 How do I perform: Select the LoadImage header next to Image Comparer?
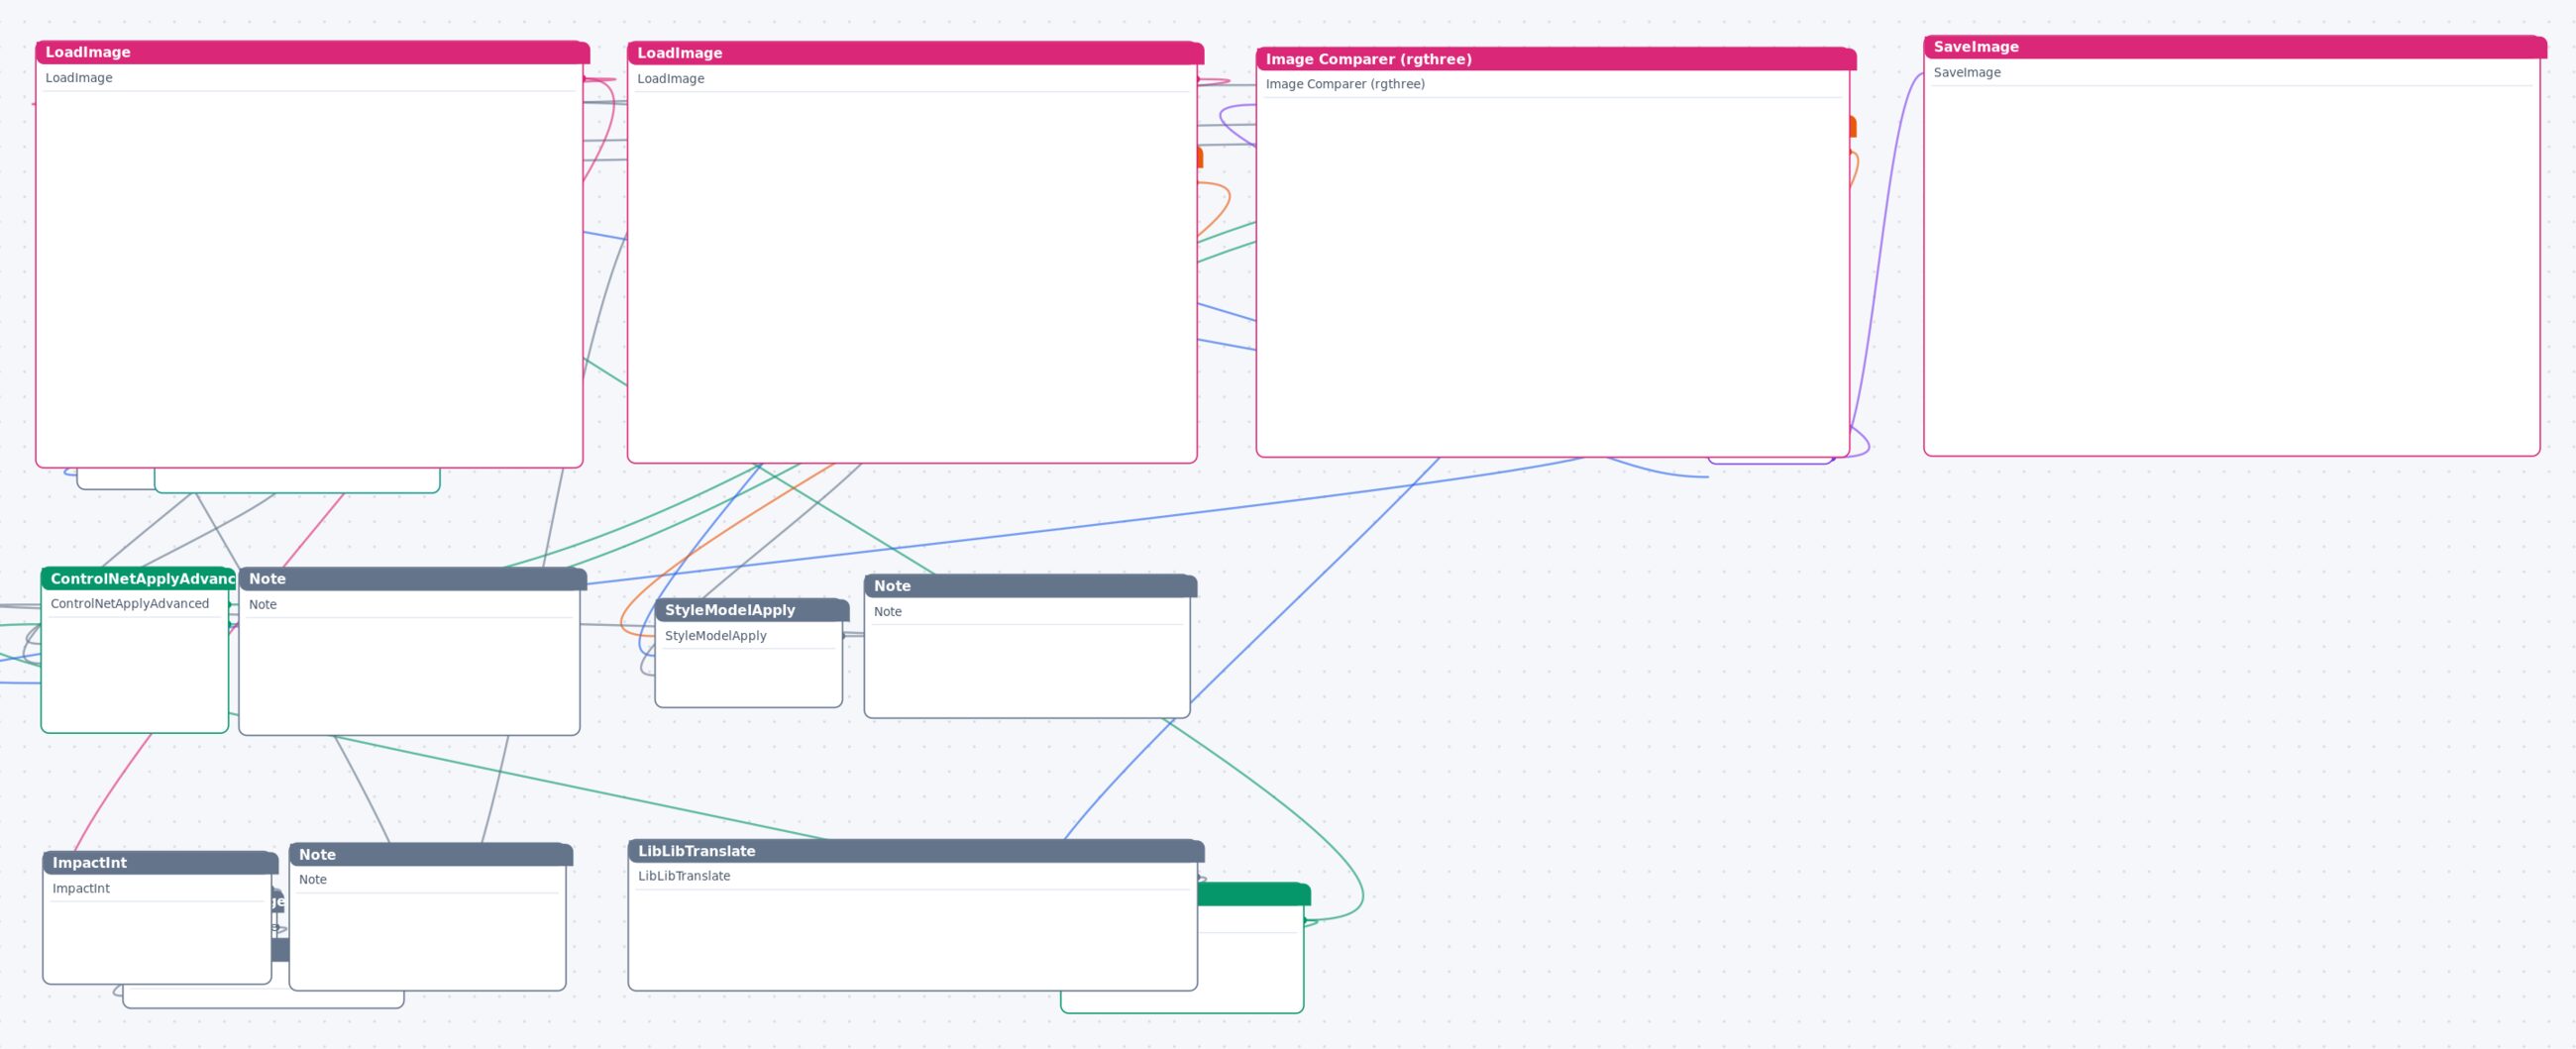point(915,53)
